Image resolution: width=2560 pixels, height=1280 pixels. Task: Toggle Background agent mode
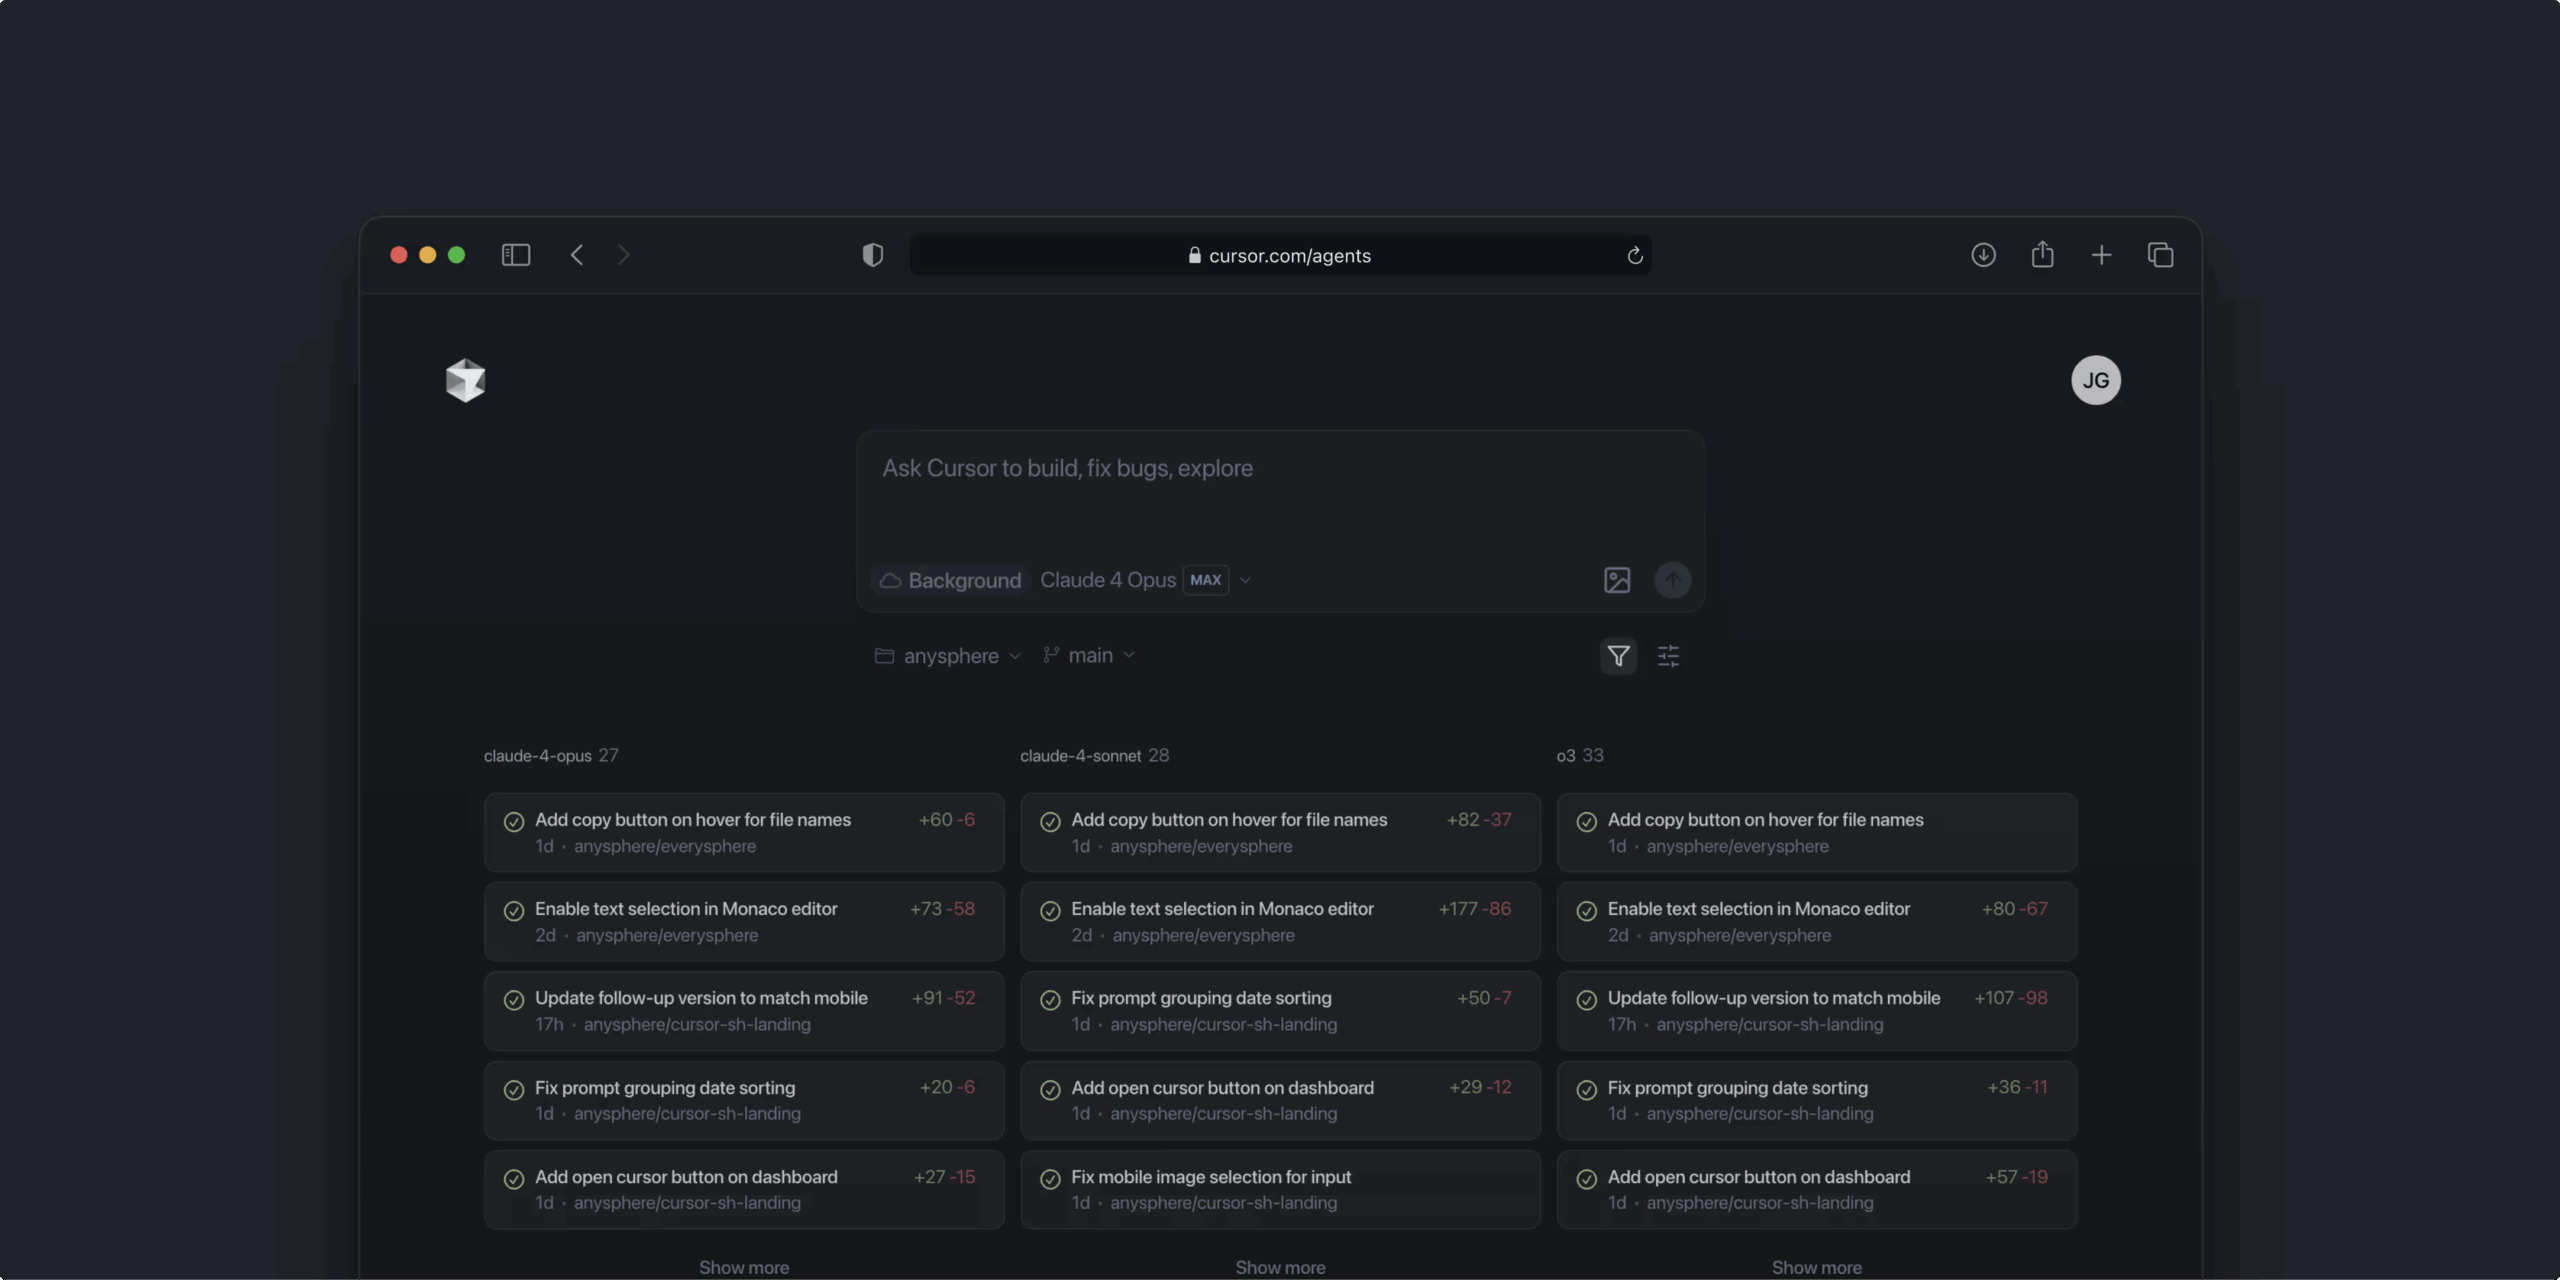click(x=950, y=580)
